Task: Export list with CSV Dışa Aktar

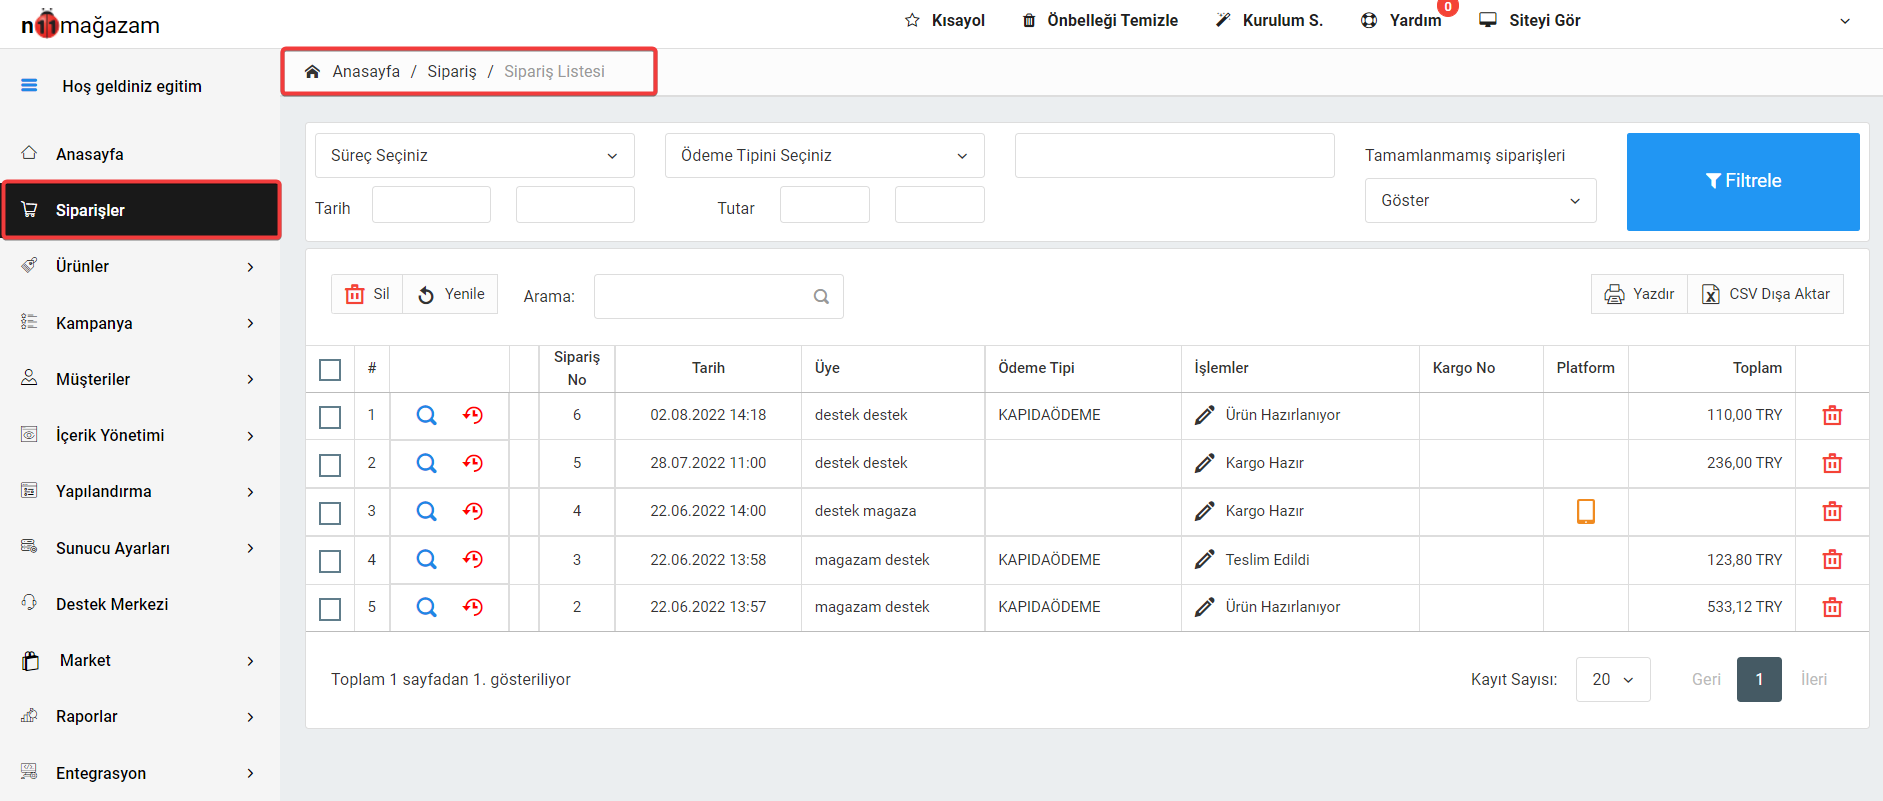Action: (1765, 294)
